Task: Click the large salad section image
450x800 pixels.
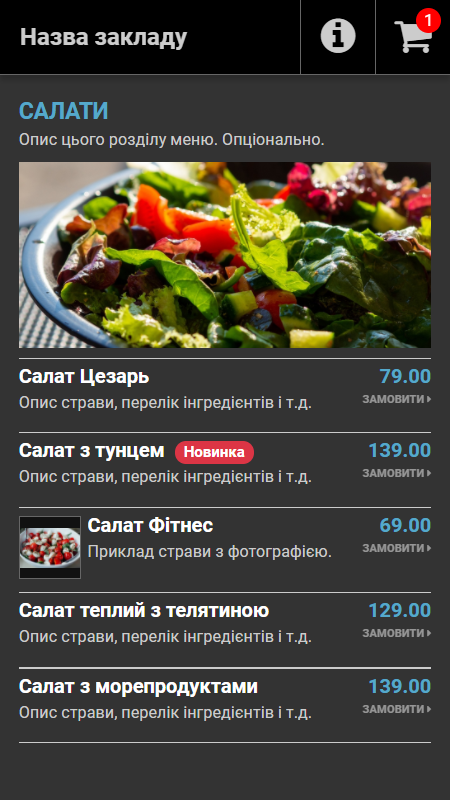Action: pos(225,255)
